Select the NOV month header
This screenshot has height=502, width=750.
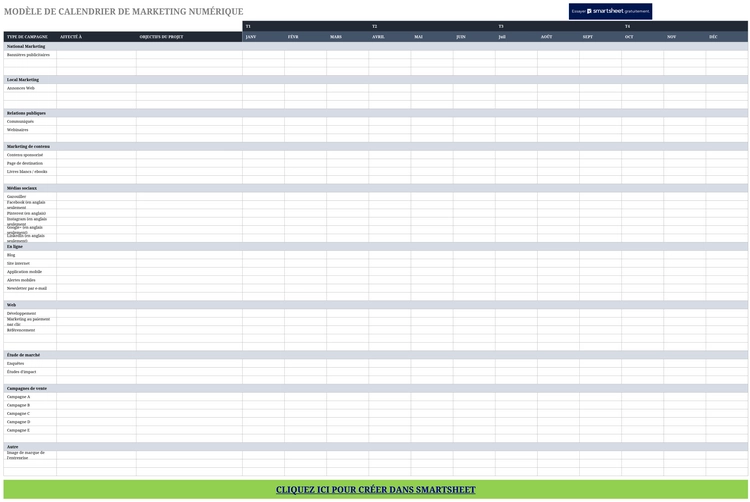(x=685, y=37)
